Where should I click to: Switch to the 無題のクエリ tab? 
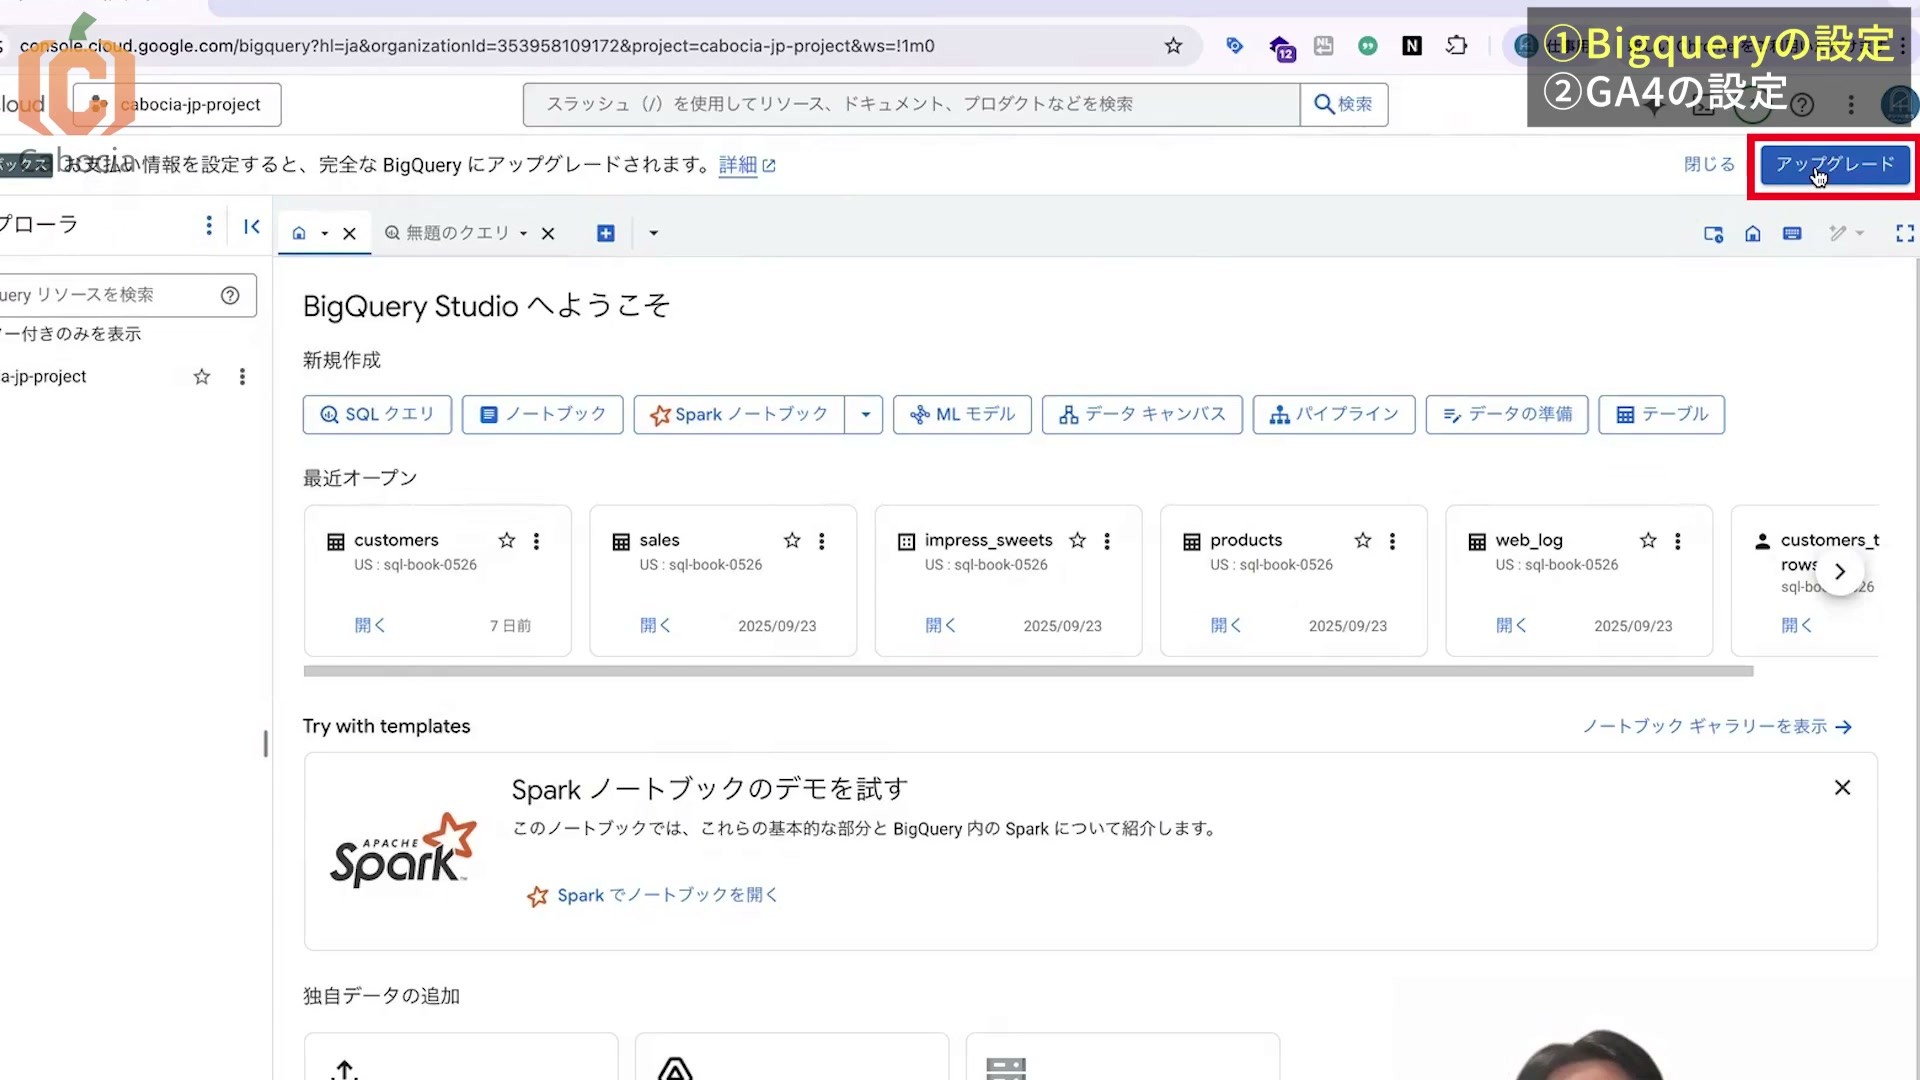pyautogui.click(x=447, y=233)
